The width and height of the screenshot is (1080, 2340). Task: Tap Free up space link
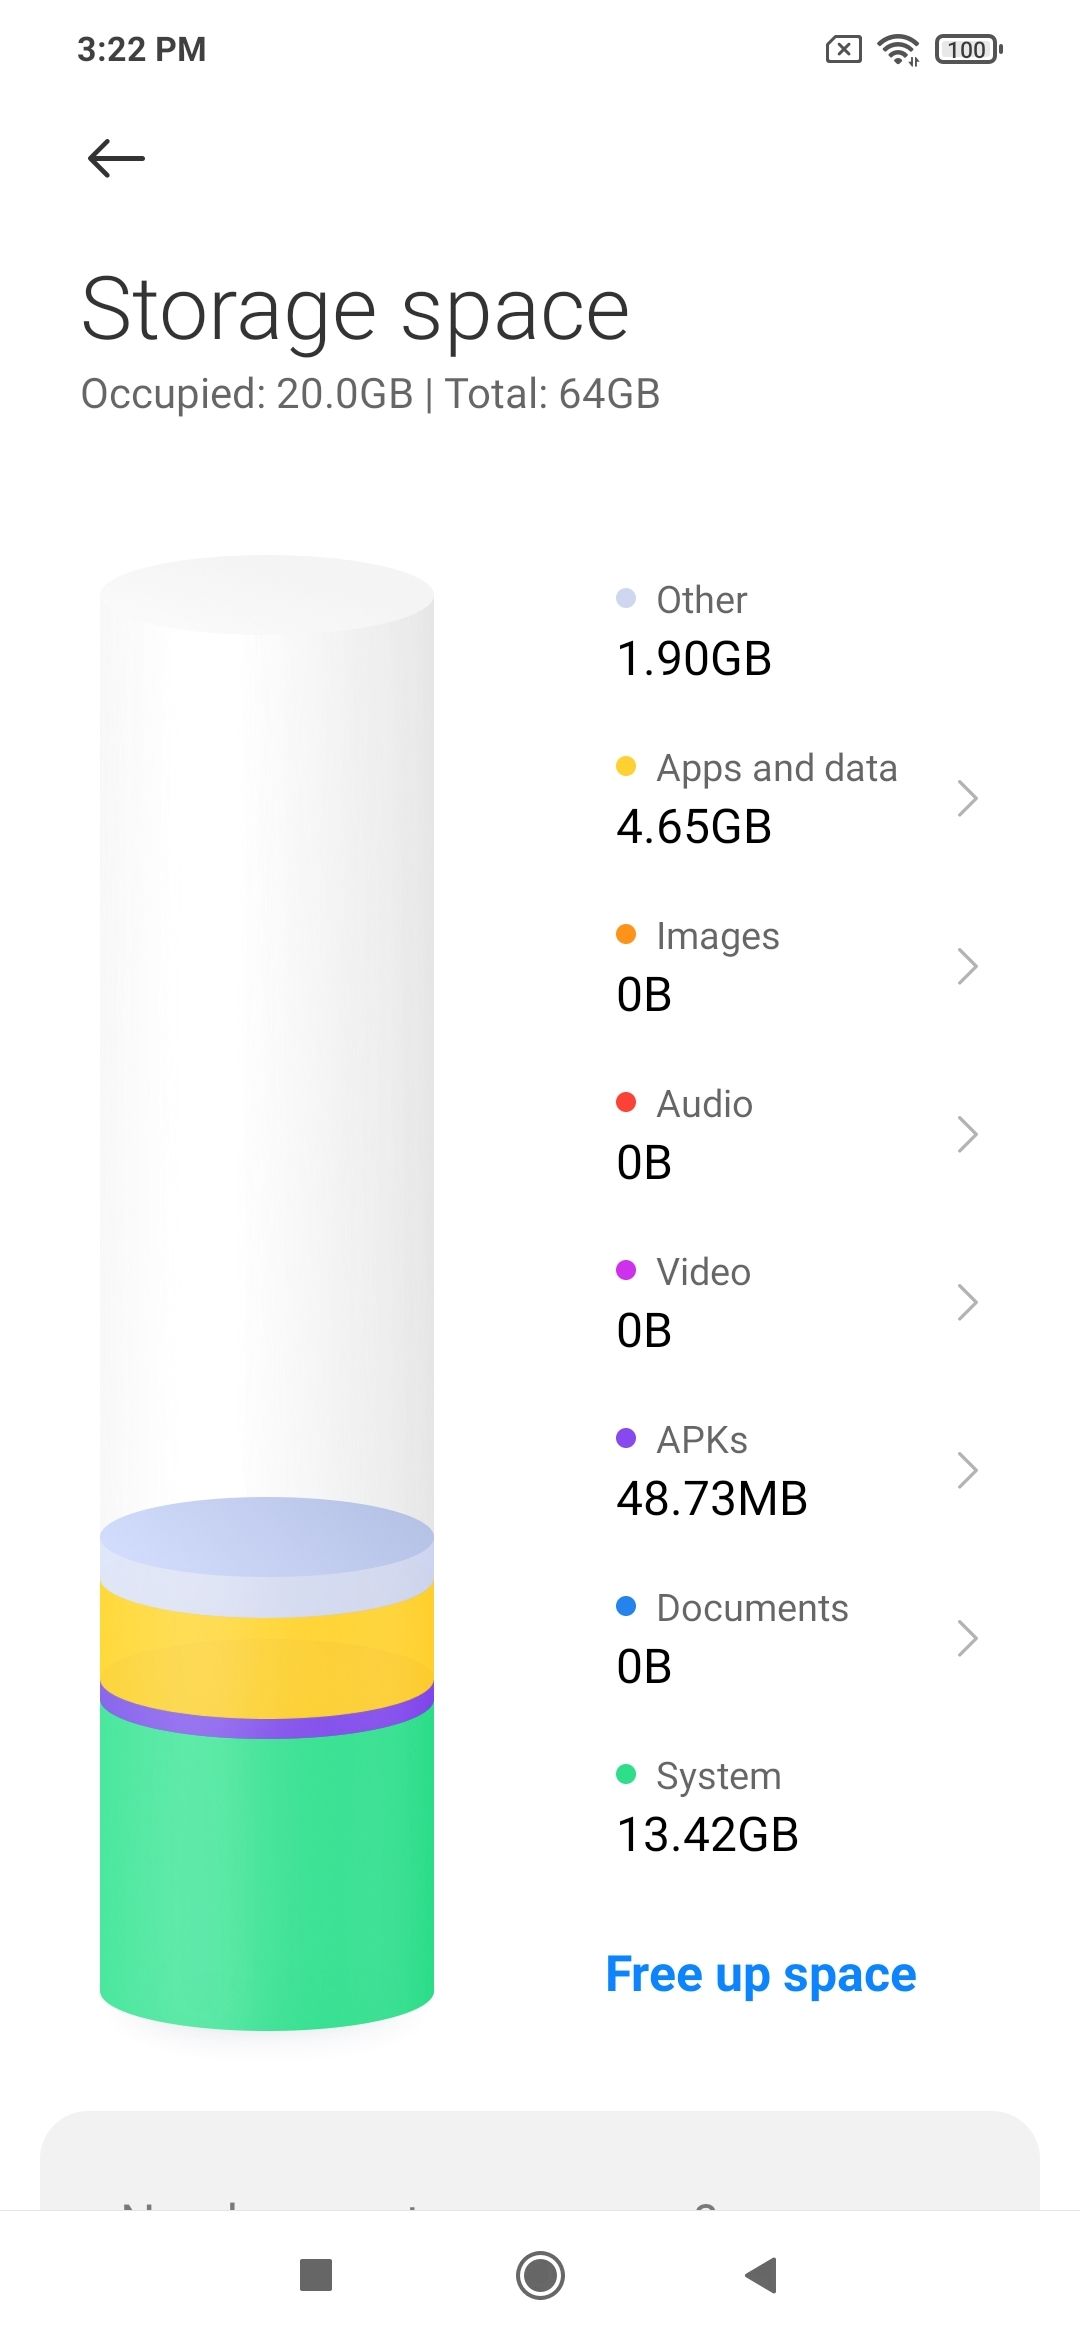(x=761, y=1975)
